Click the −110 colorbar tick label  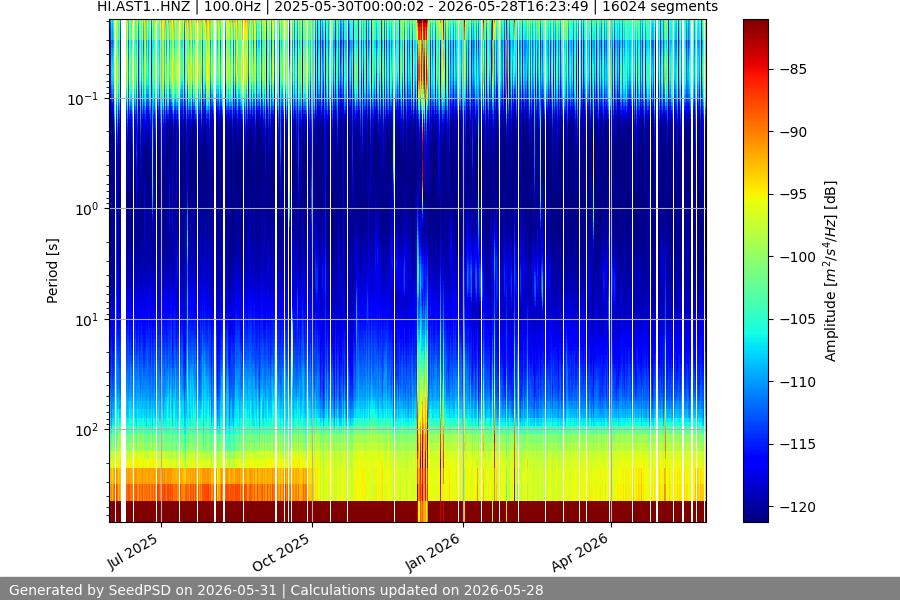point(798,382)
